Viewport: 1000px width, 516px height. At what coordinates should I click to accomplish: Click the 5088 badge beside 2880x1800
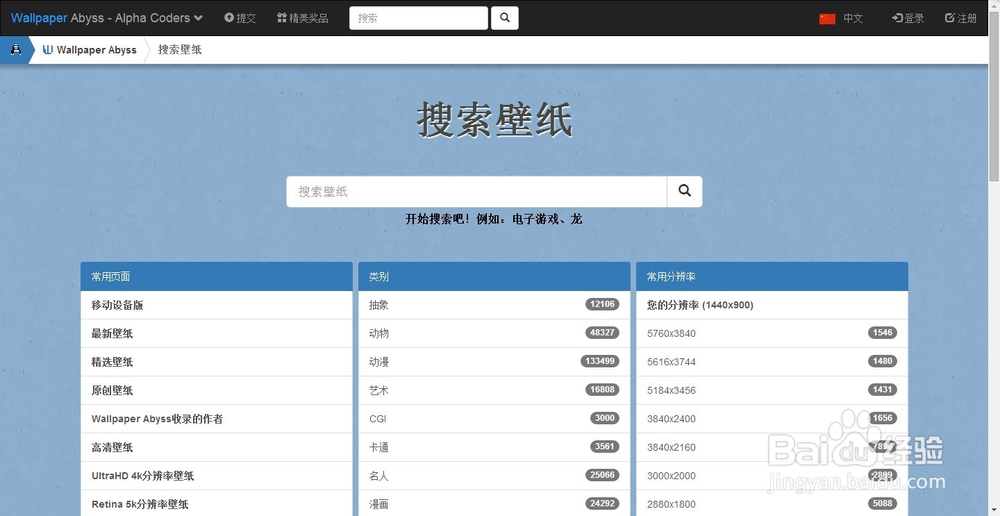point(882,503)
